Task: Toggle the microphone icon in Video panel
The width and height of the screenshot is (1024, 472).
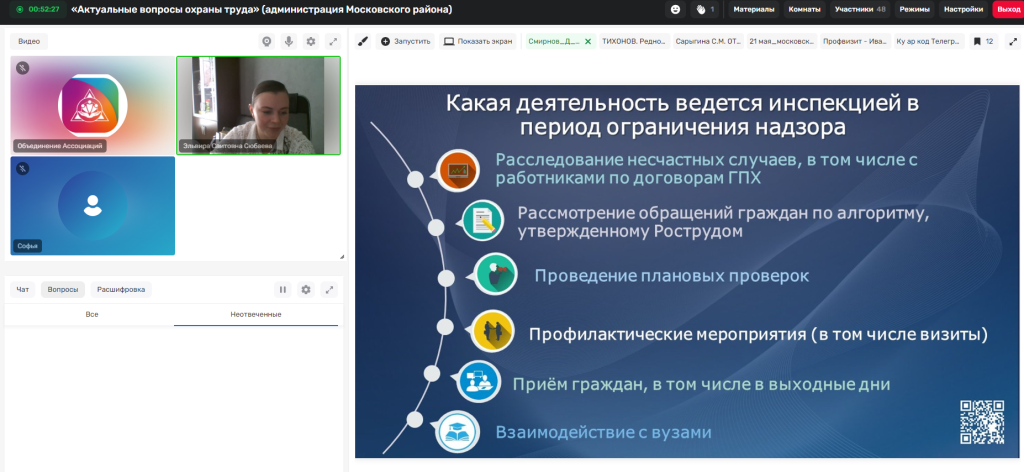Action: (289, 41)
